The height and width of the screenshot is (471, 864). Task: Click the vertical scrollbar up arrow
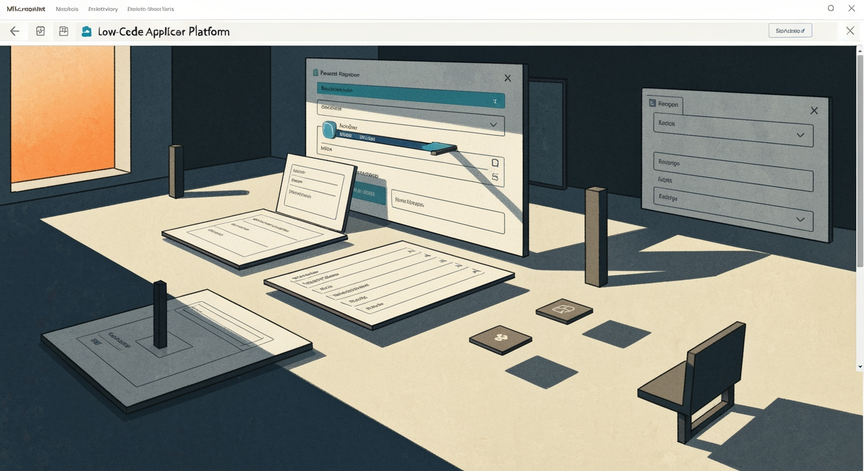click(x=860, y=51)
